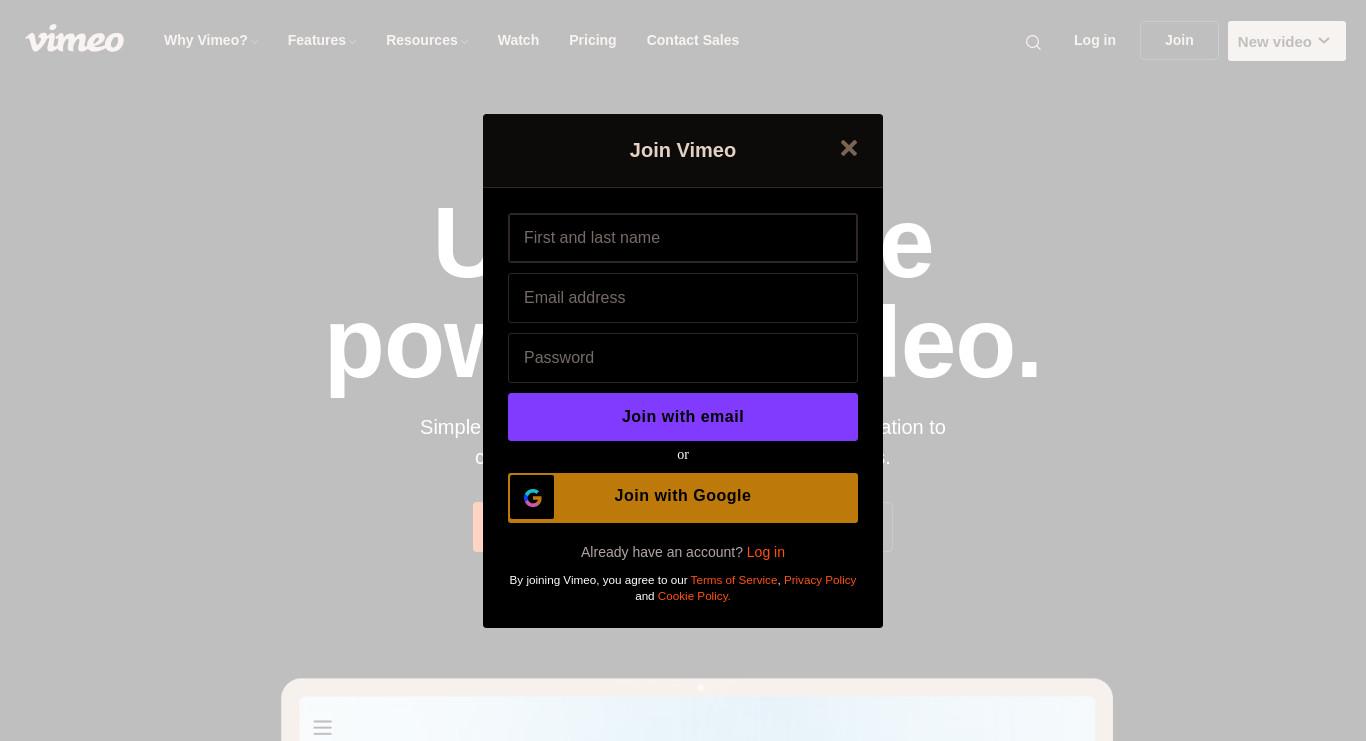Open hamburger menu in preview below

tap(322, 728)
